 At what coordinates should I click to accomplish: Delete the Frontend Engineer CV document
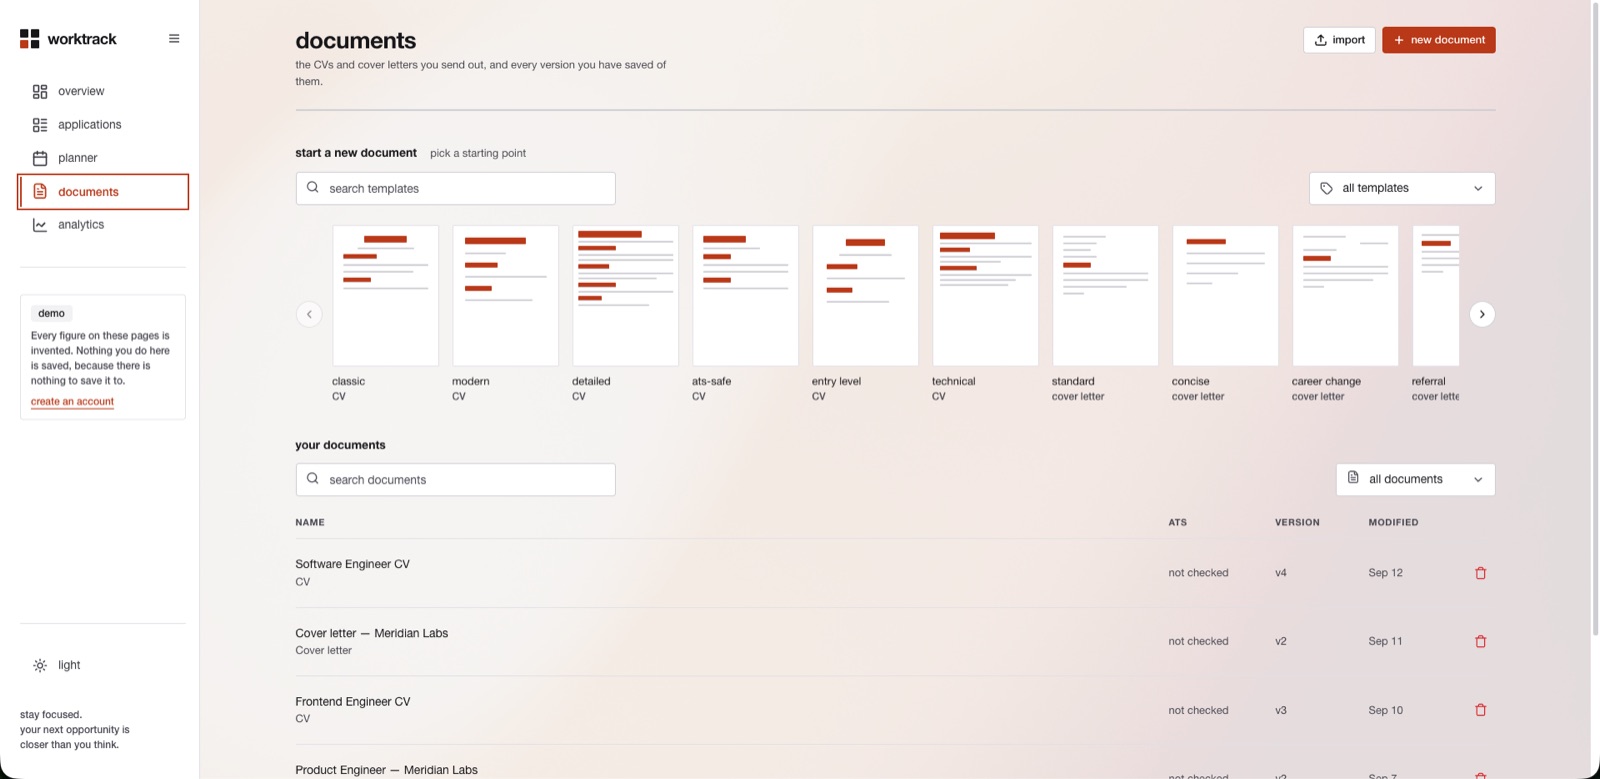click(x=1481, y=710)
